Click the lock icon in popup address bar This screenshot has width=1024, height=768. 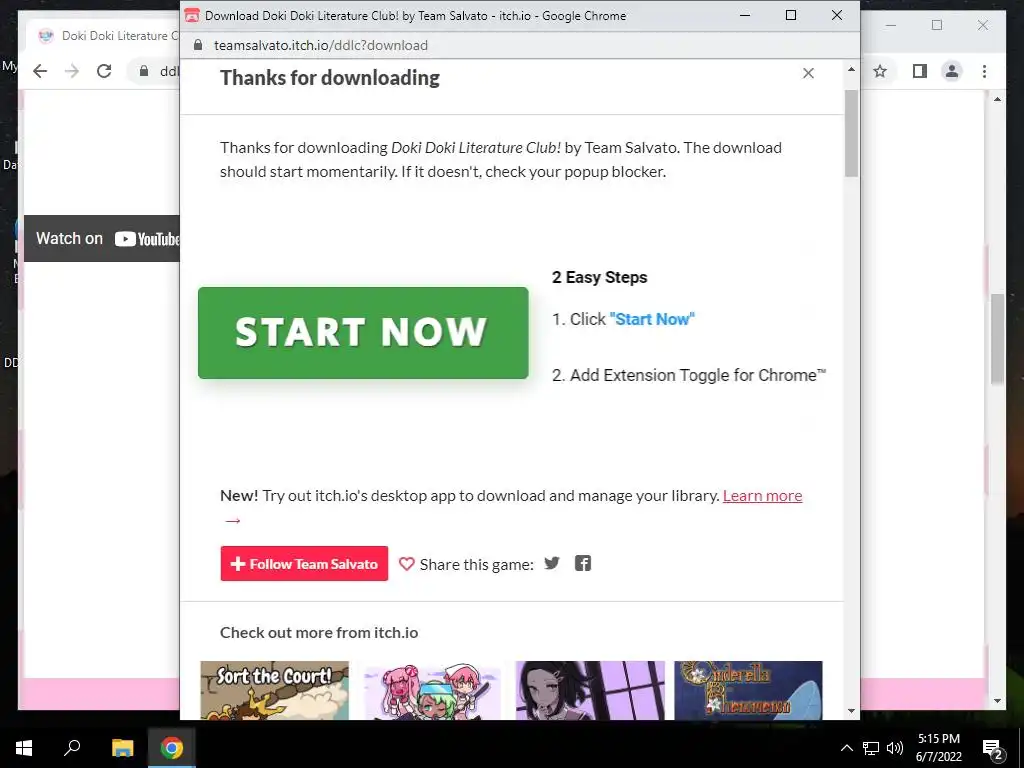pyautogui.click(x=198, y=45)
